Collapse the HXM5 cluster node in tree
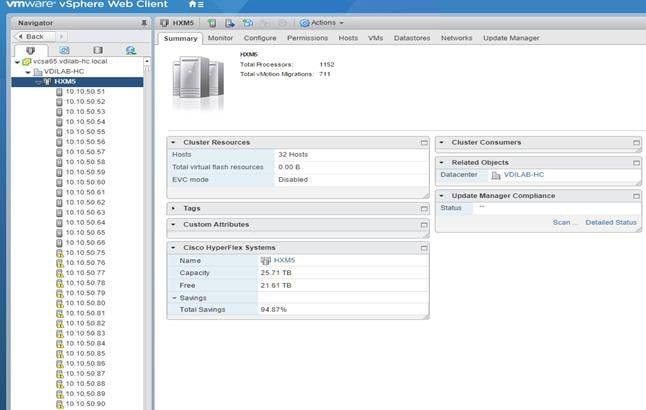The height and width of the screenshot is (410, 646). tap(38, 82)
